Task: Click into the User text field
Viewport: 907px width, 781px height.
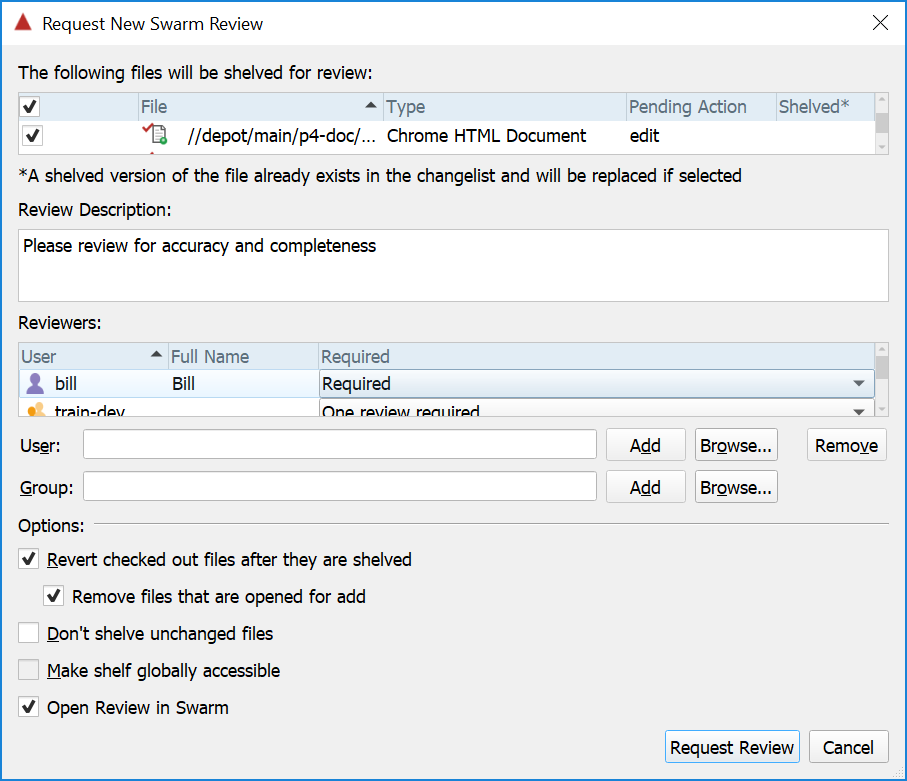Action: (x=340, y=445)
